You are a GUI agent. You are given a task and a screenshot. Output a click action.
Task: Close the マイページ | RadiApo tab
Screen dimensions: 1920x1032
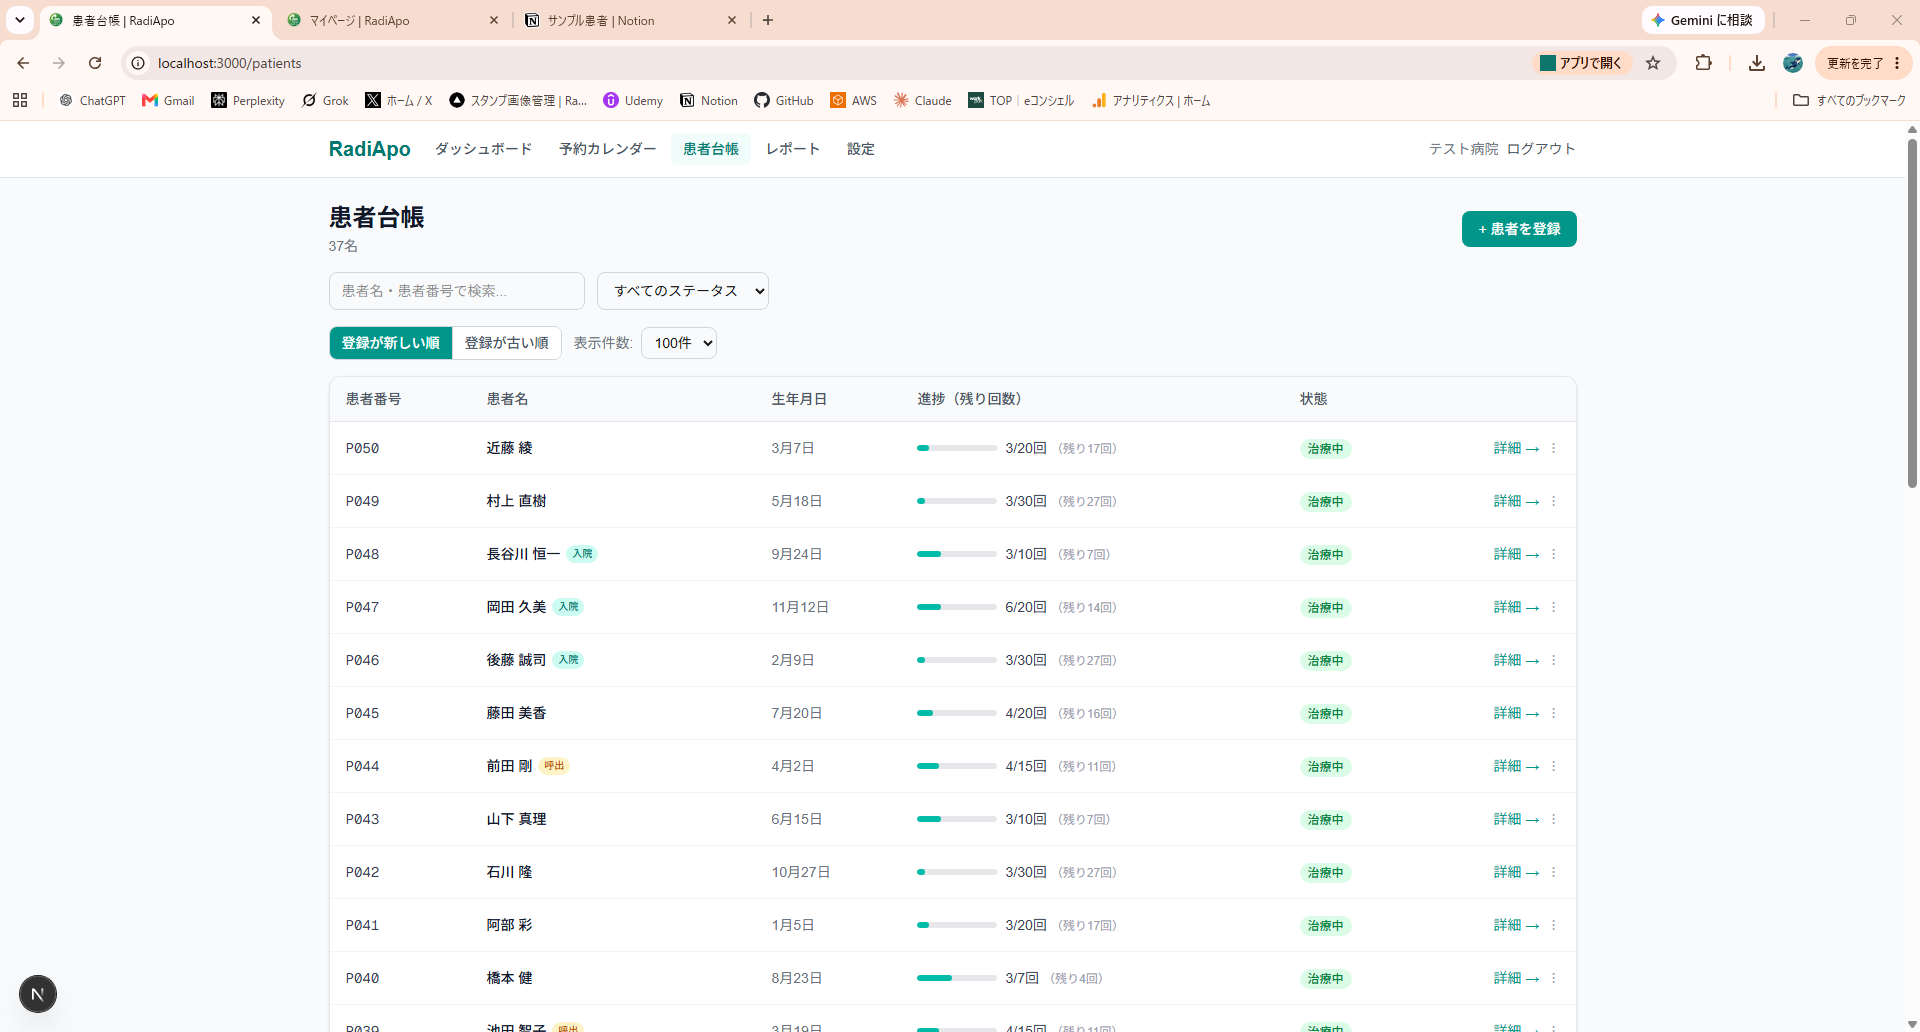[x=494, y=20]
